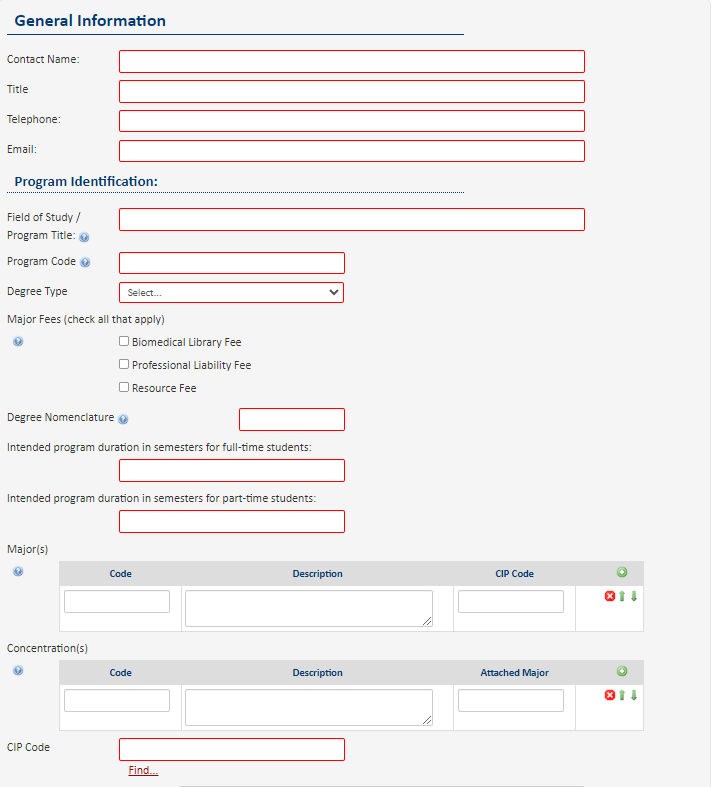This screenshot has width=712, height=787.
Task: Click part-time students duration field
Action: point(232,521)
